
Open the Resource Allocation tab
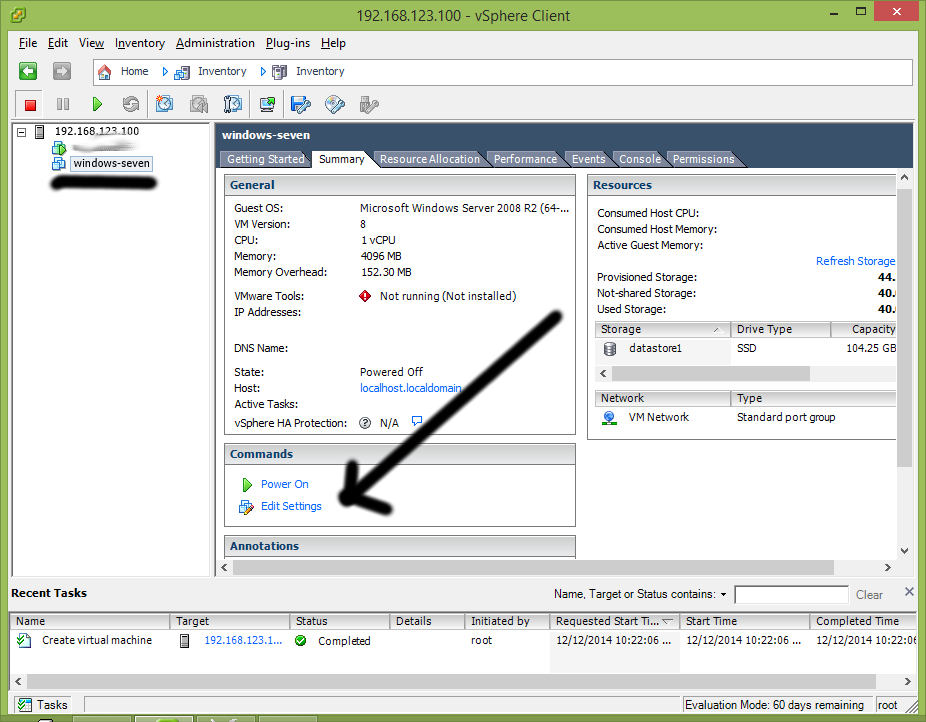pyautogui.click(x=430, y=159)
